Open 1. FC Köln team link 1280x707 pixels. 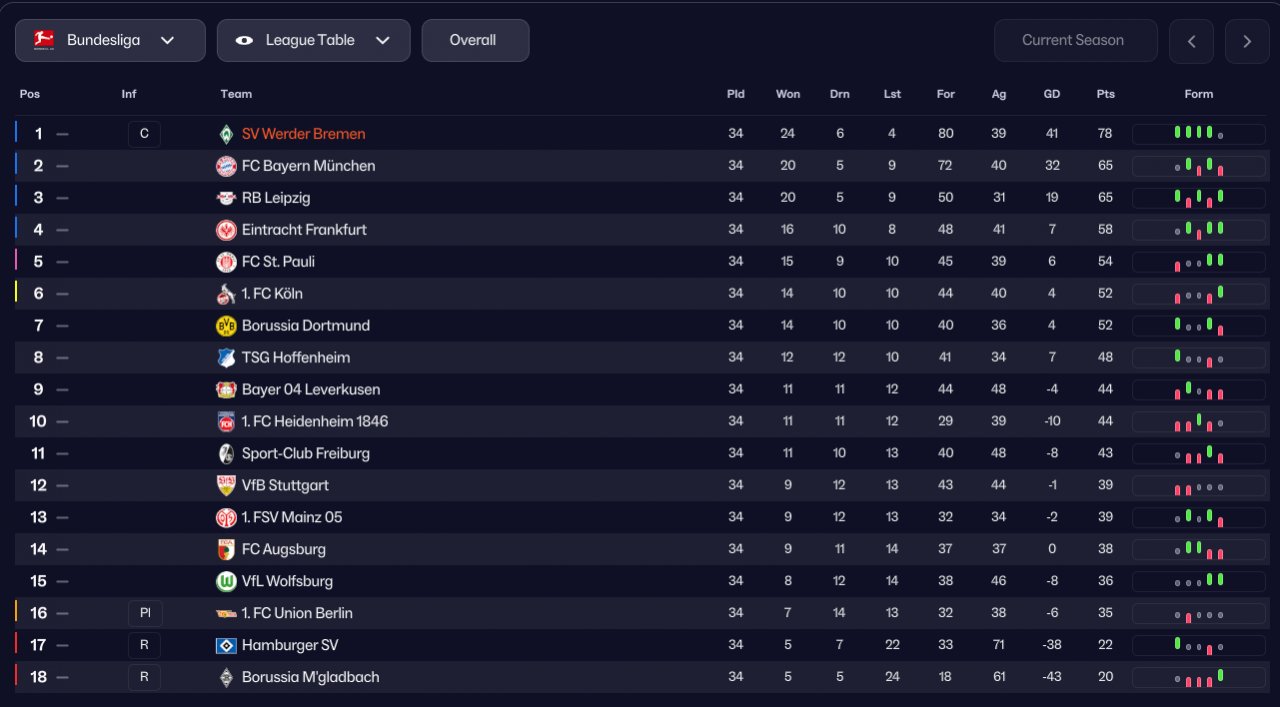click(272, 294)
